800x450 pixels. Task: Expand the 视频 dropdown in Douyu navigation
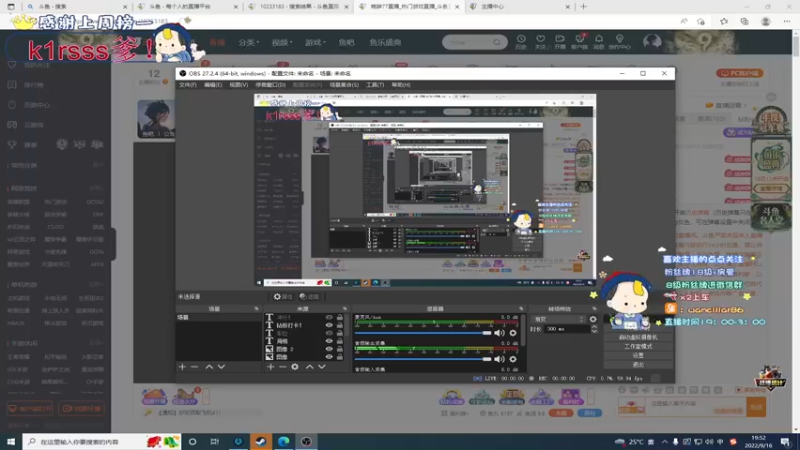[282, 42]
